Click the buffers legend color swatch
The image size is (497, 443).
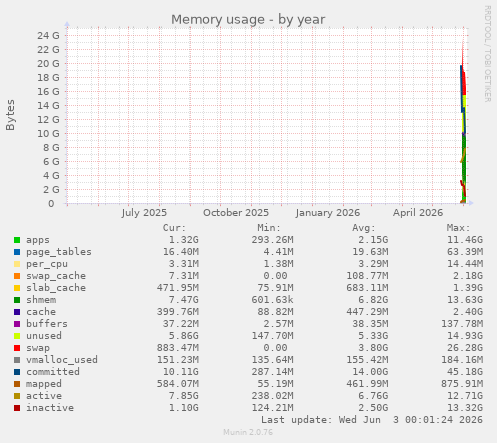(x=17, y=324)
